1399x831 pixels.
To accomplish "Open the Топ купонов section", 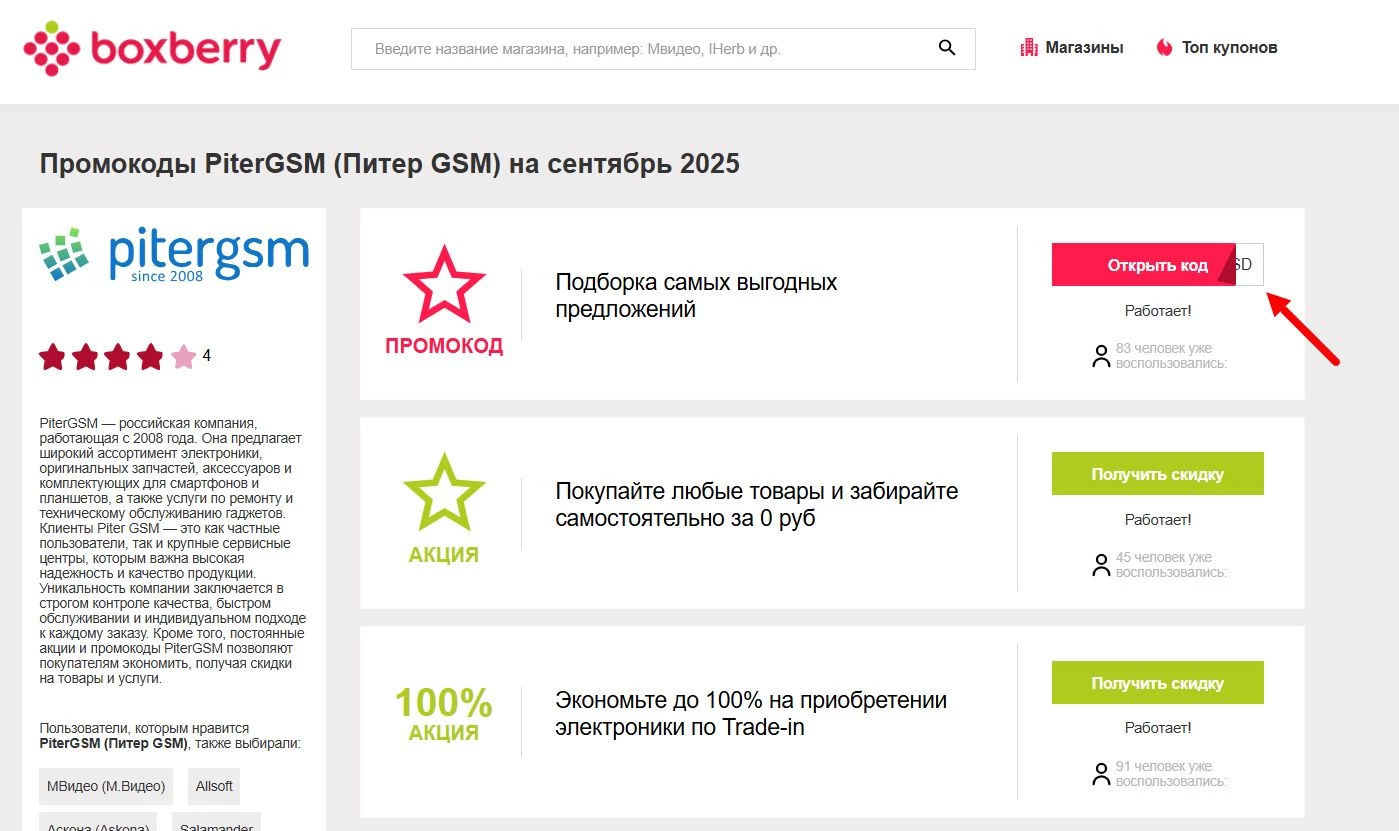I will 1229,46.
